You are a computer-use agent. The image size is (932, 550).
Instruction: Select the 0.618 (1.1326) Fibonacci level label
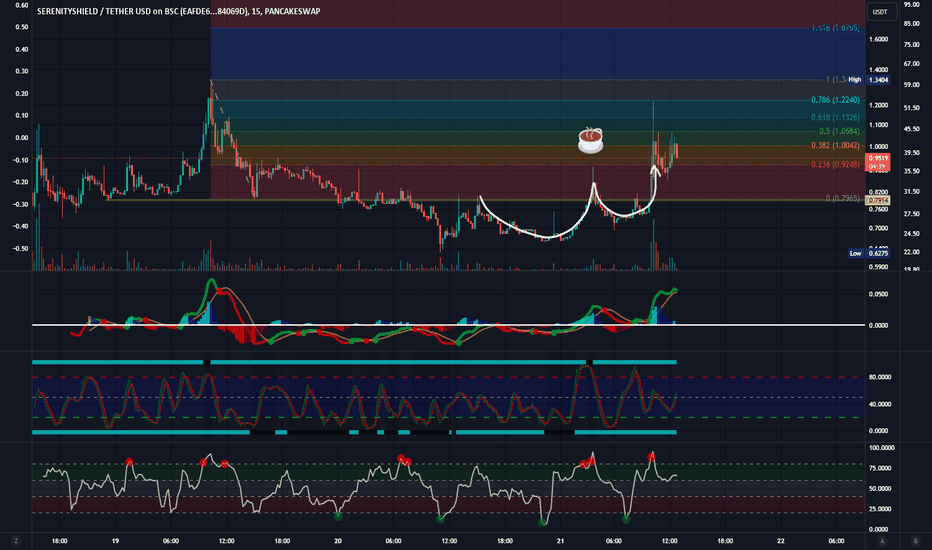(835, 118)
